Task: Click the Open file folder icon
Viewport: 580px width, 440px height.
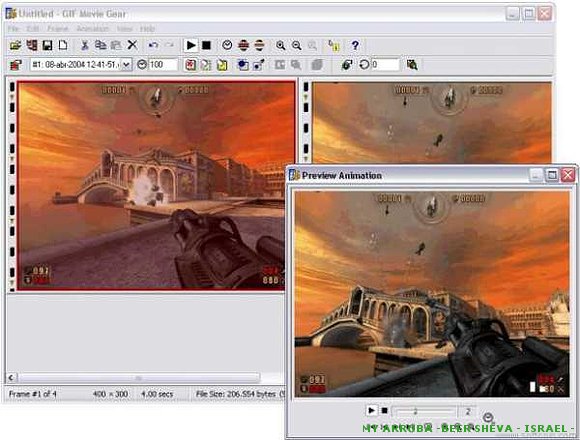Action: pos(15,45)
